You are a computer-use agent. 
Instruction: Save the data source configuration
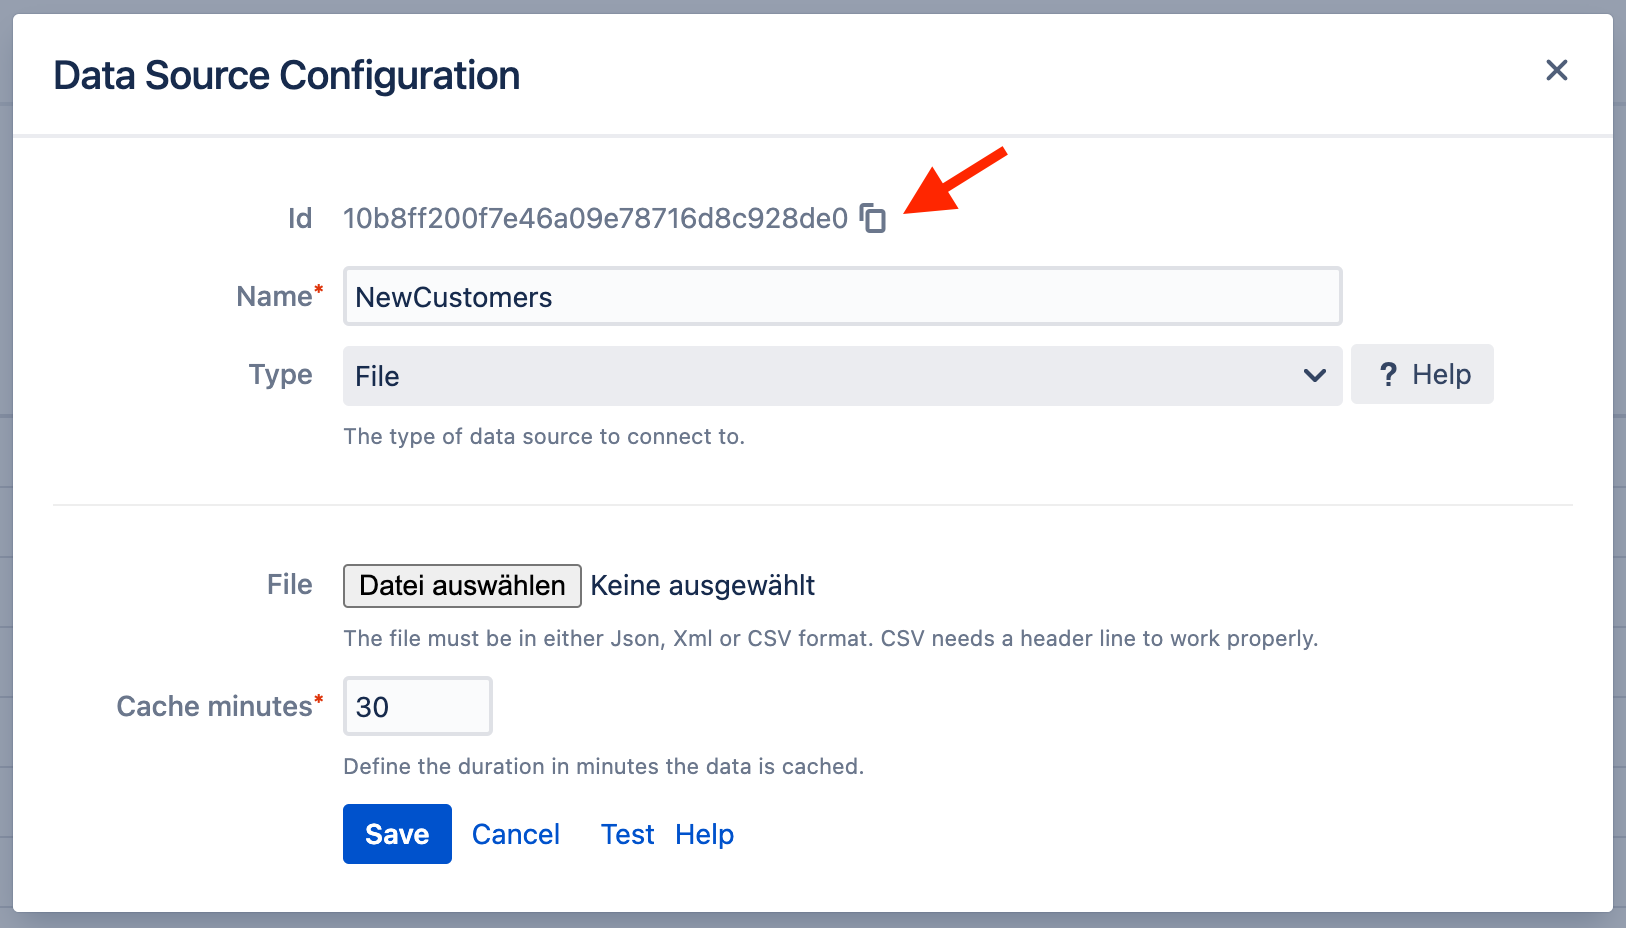[x=397, y=834]
